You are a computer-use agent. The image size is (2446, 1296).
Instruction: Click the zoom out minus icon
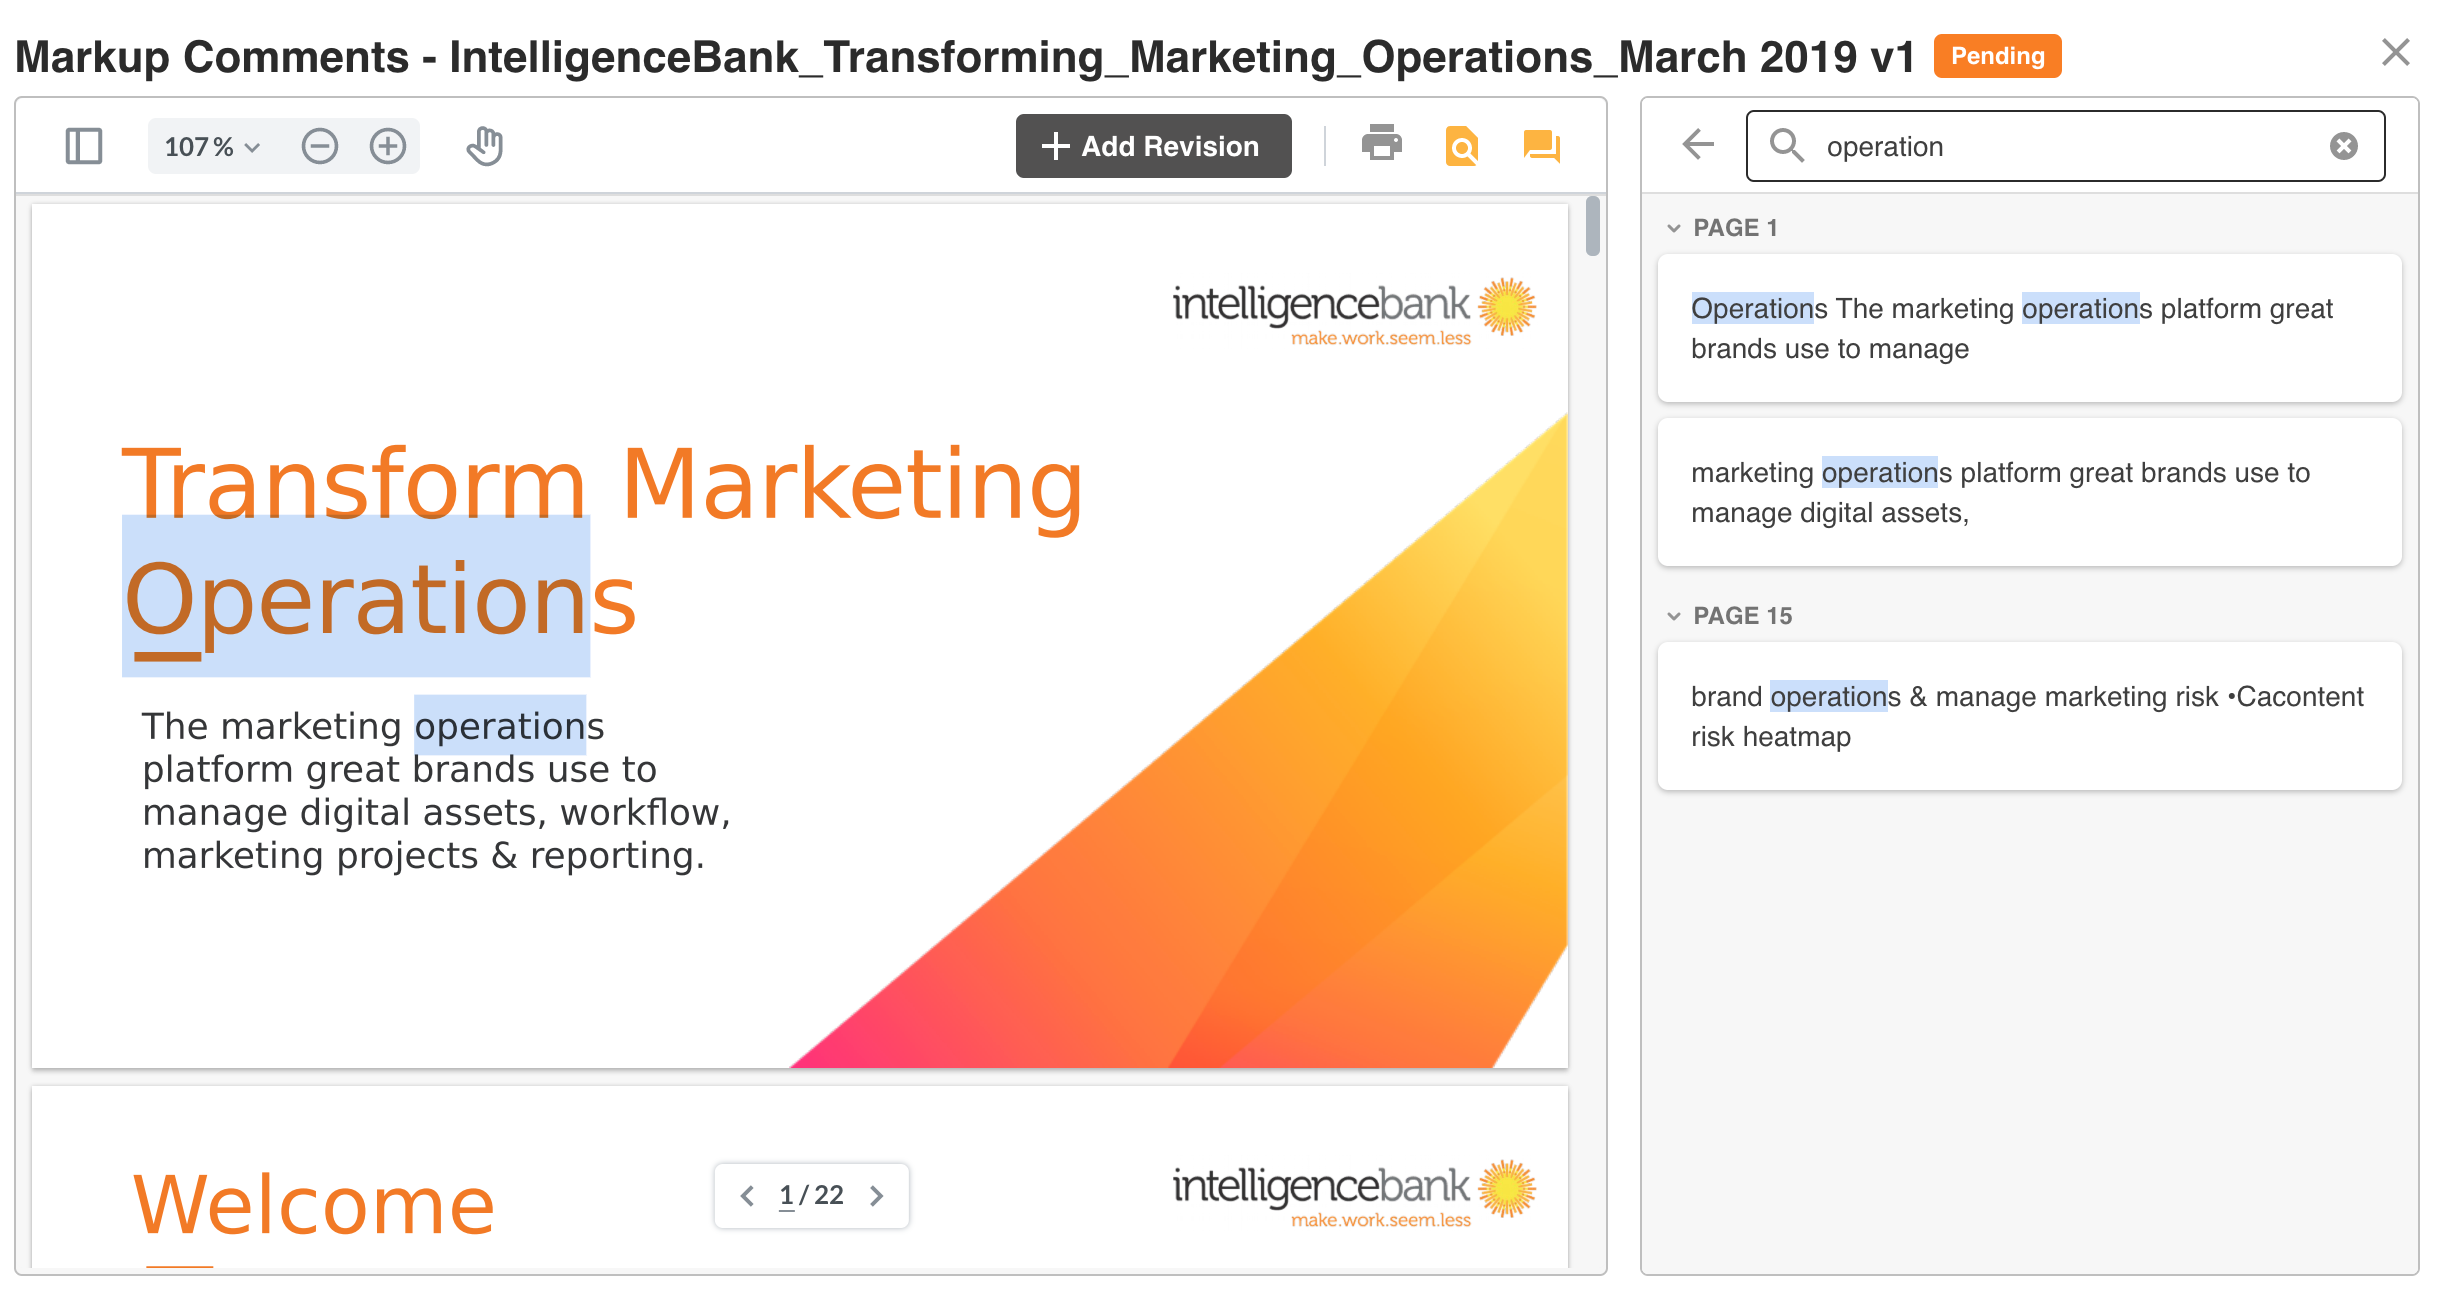coord(320,146)
